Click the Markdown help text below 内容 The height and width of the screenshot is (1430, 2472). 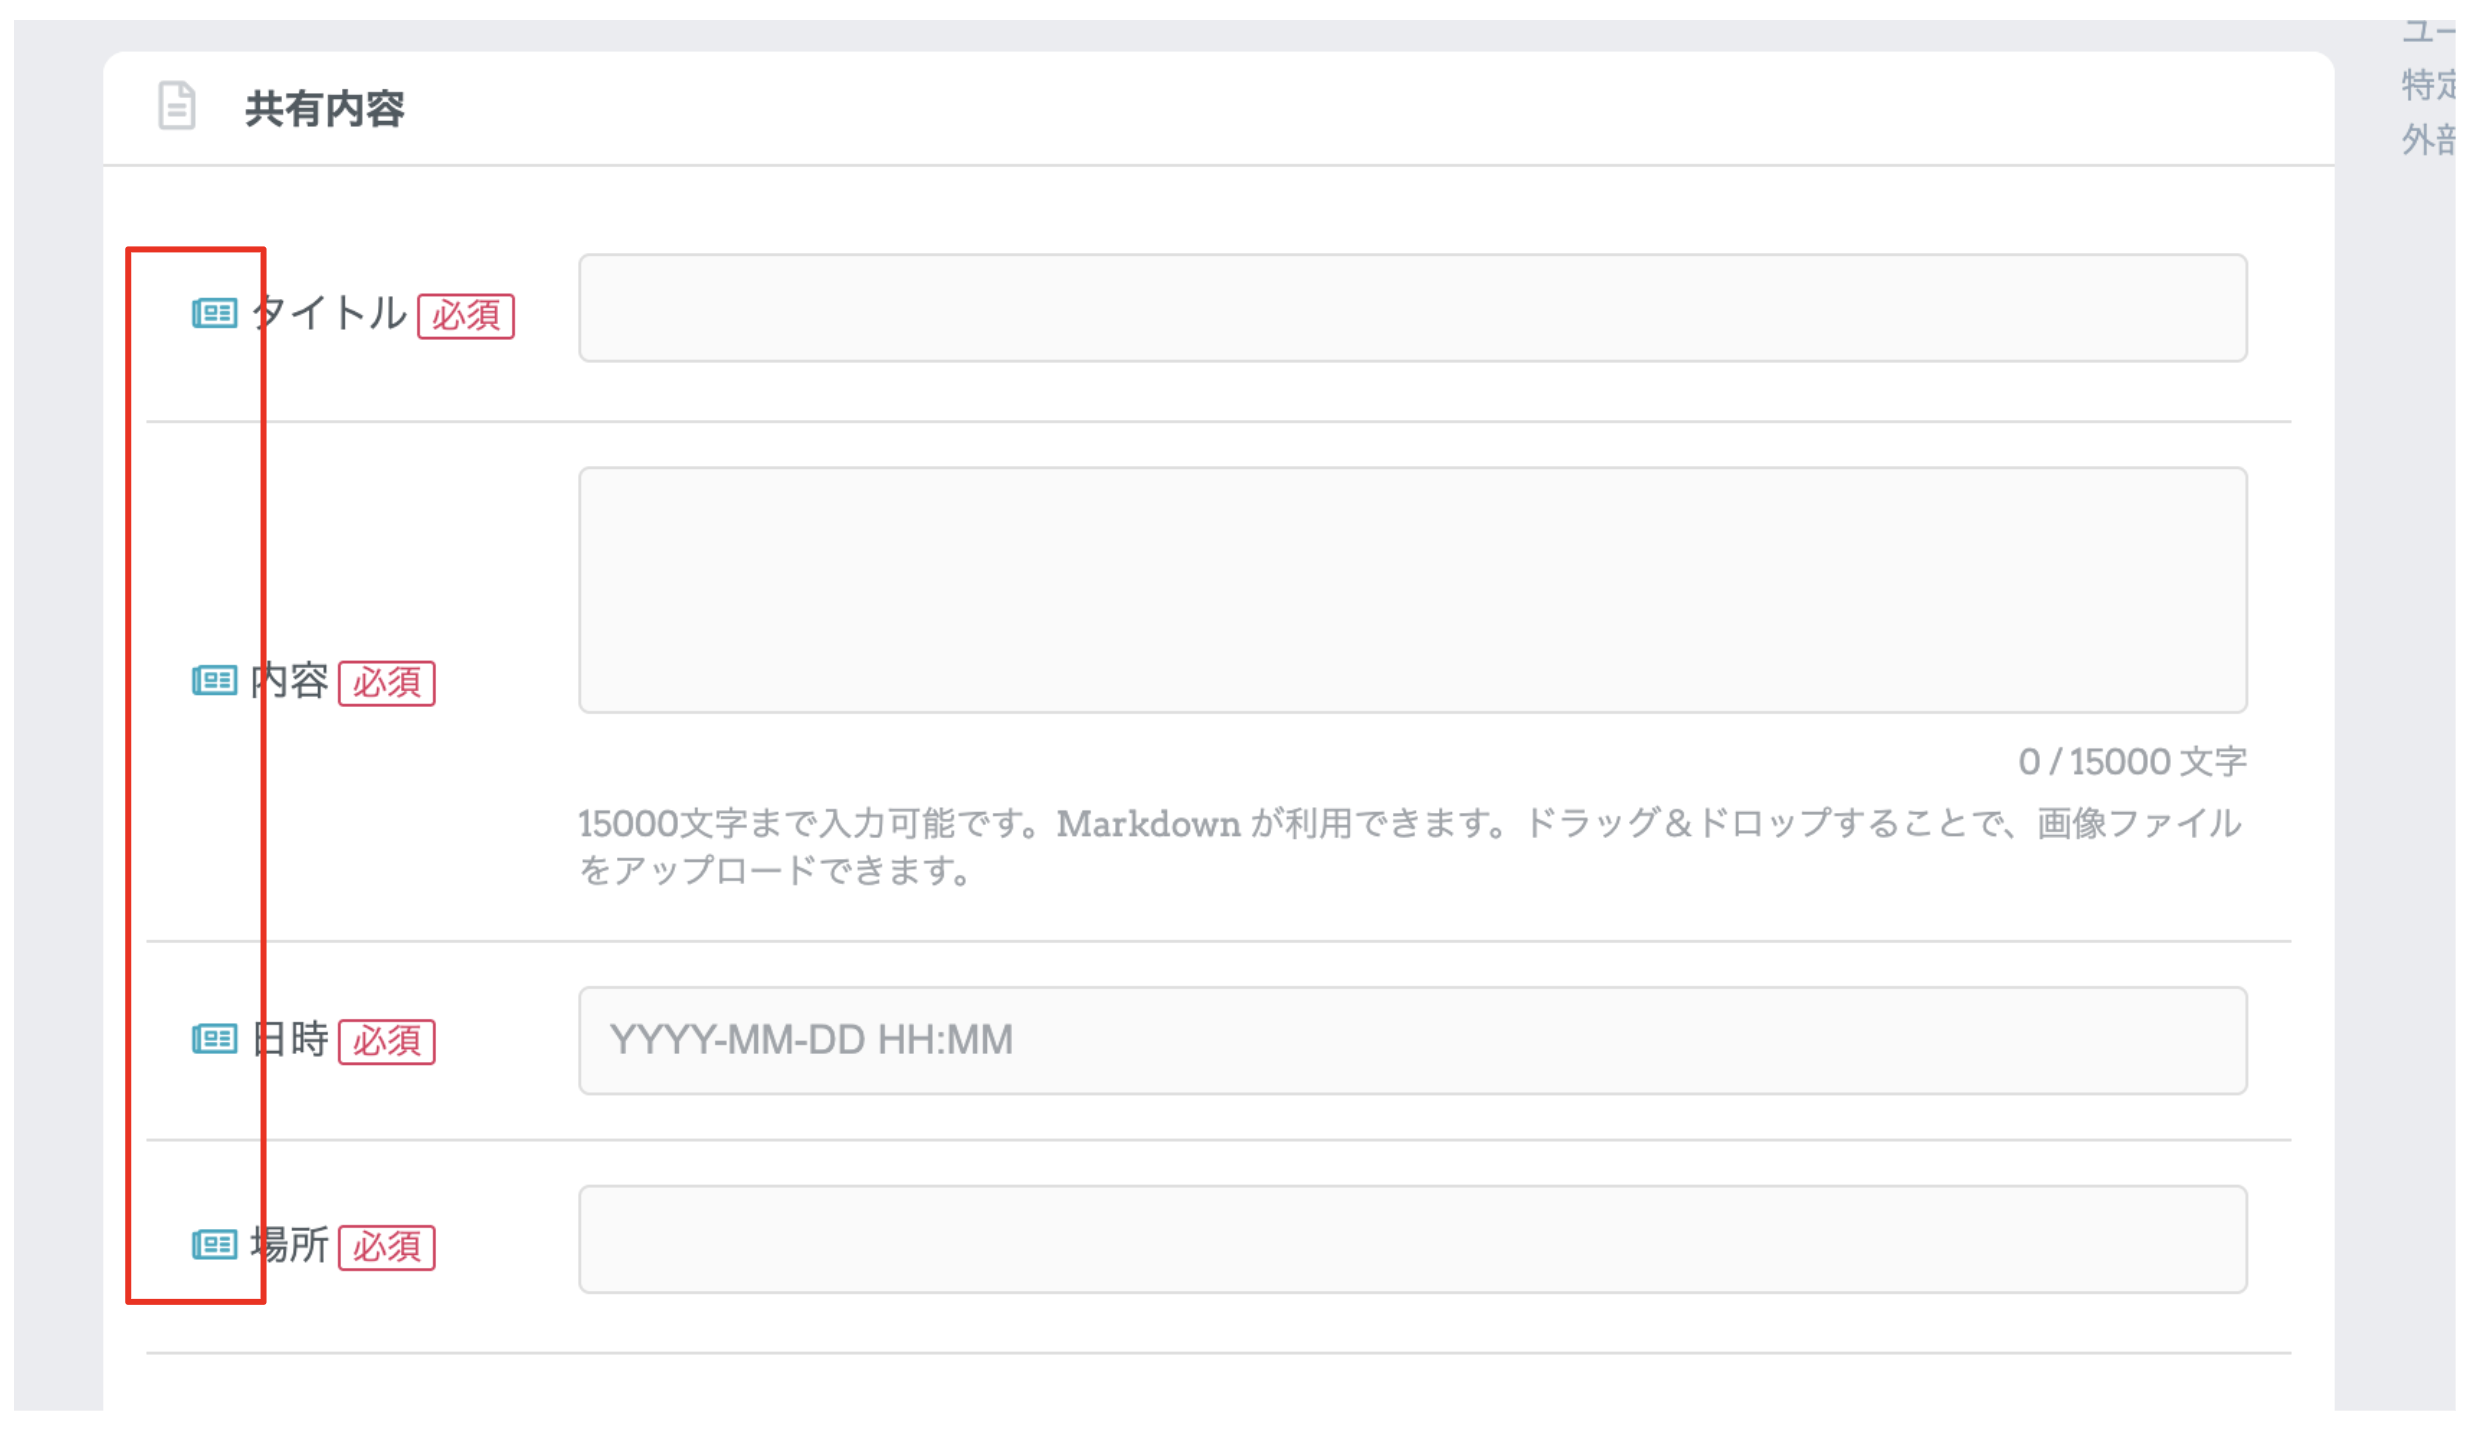coord(1148,825)
